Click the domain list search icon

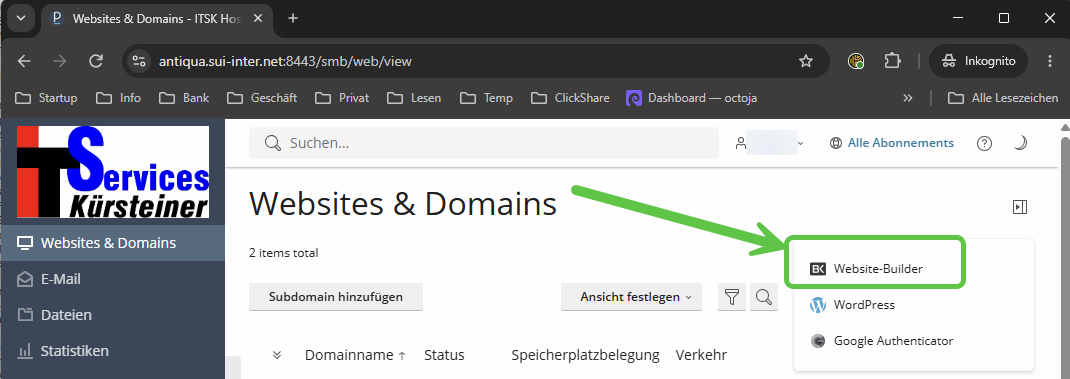tap(764, 297)
